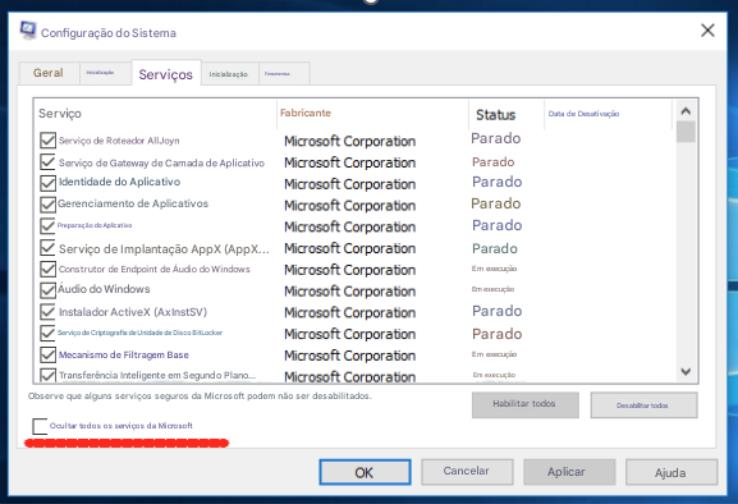The width and height of the screenshot is (738, 504).
Task: Click Parado status of Identidade do Aplicativo
Action: [497, 182]
